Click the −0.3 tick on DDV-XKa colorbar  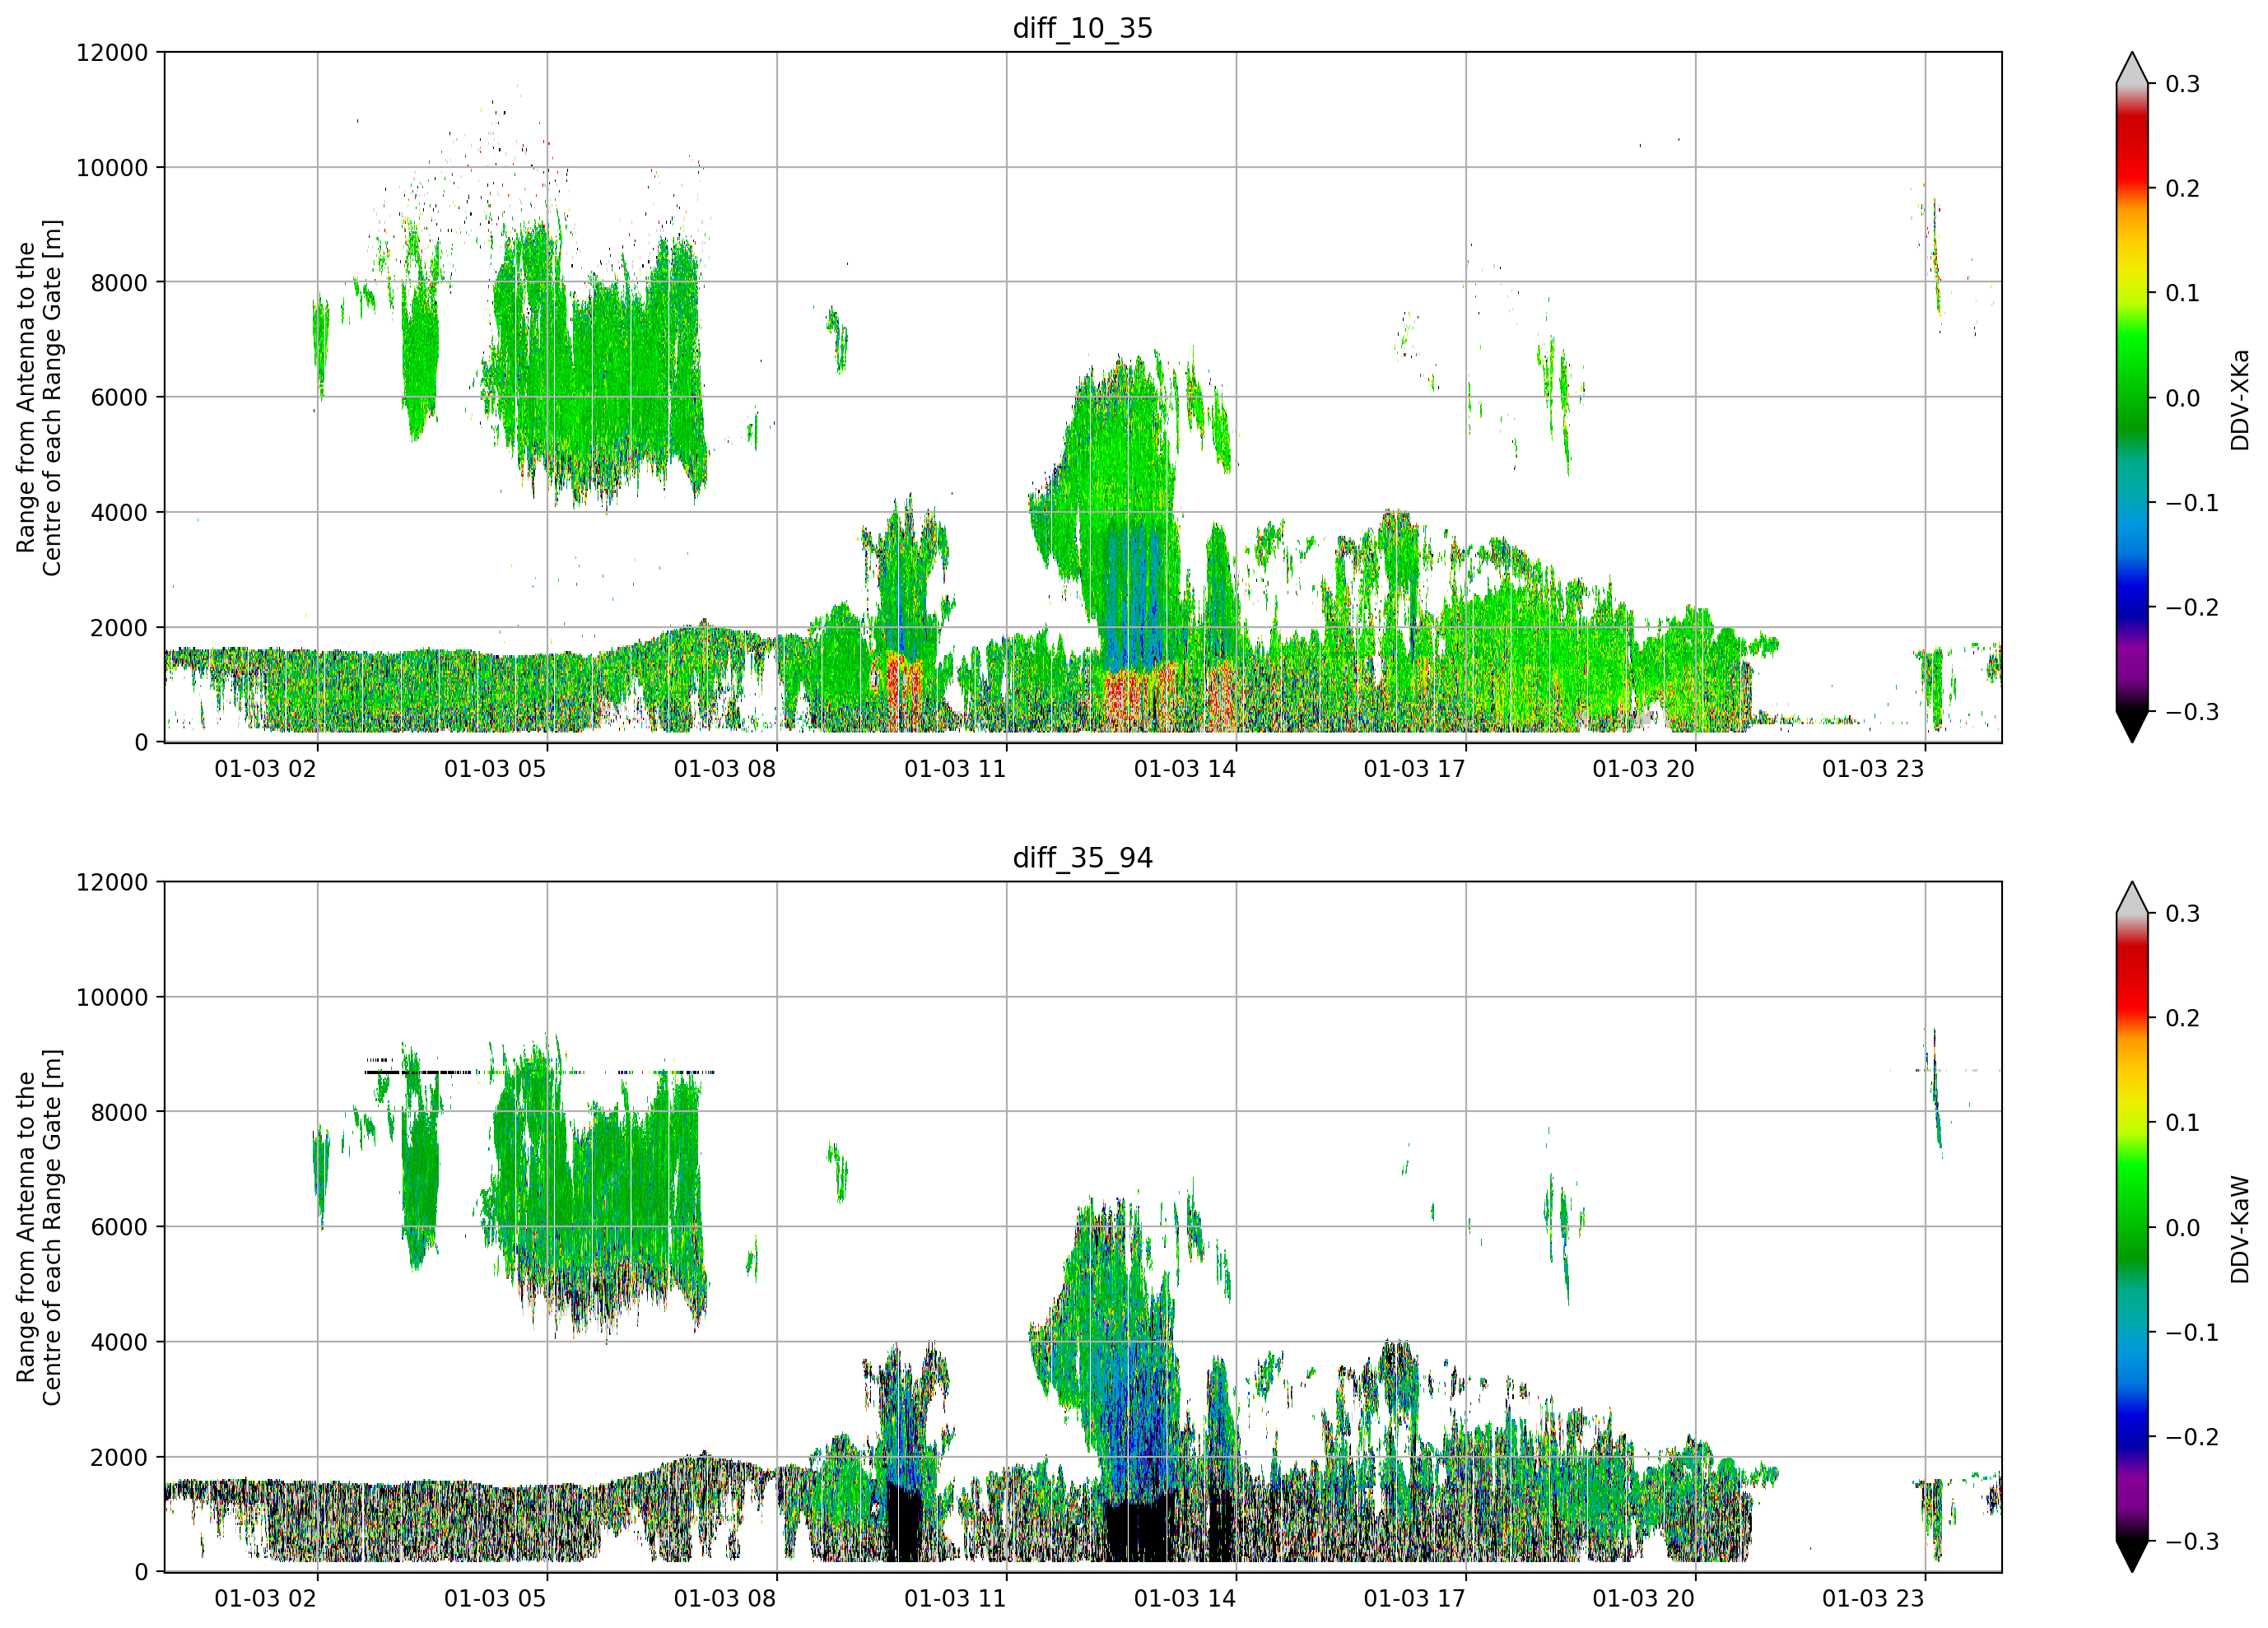pos(2192,712)
